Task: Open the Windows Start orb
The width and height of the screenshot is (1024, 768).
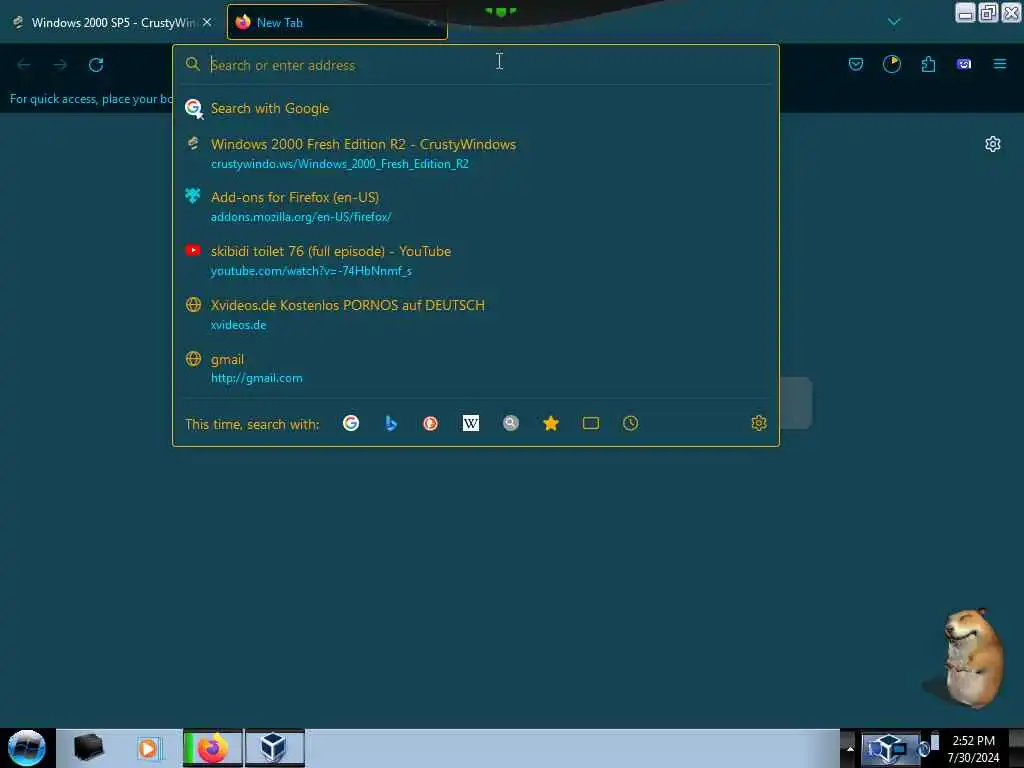Action: point(27,748)
